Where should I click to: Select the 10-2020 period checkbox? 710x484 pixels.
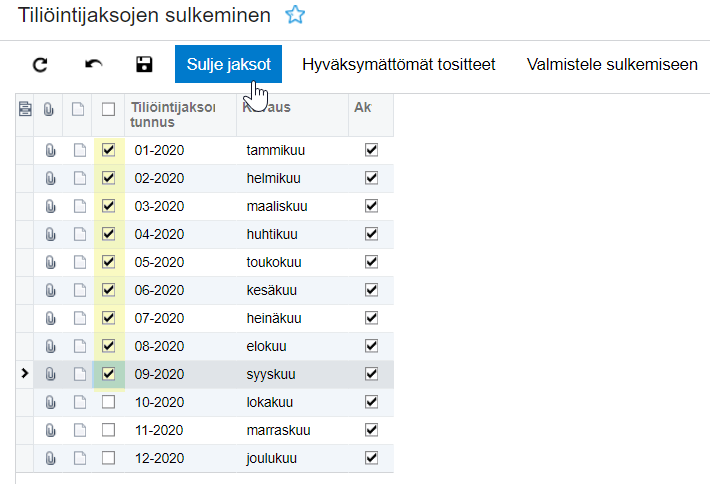pyautogui.click(x=109, y=402)
